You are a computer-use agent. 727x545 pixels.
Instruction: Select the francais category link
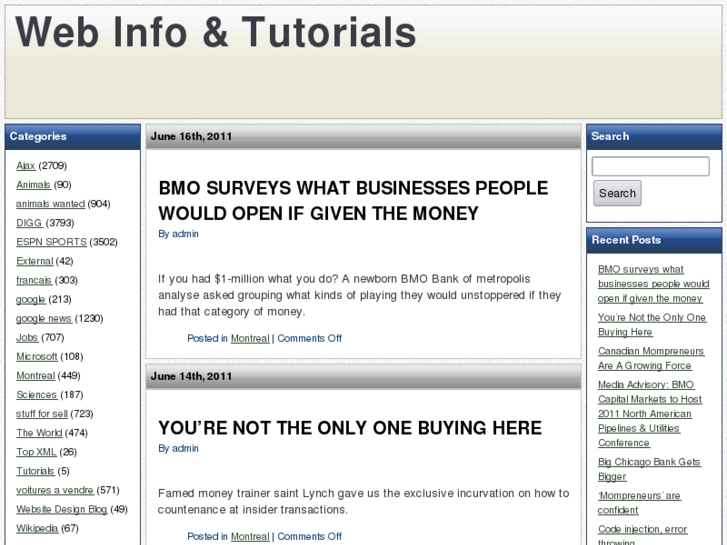34,280
